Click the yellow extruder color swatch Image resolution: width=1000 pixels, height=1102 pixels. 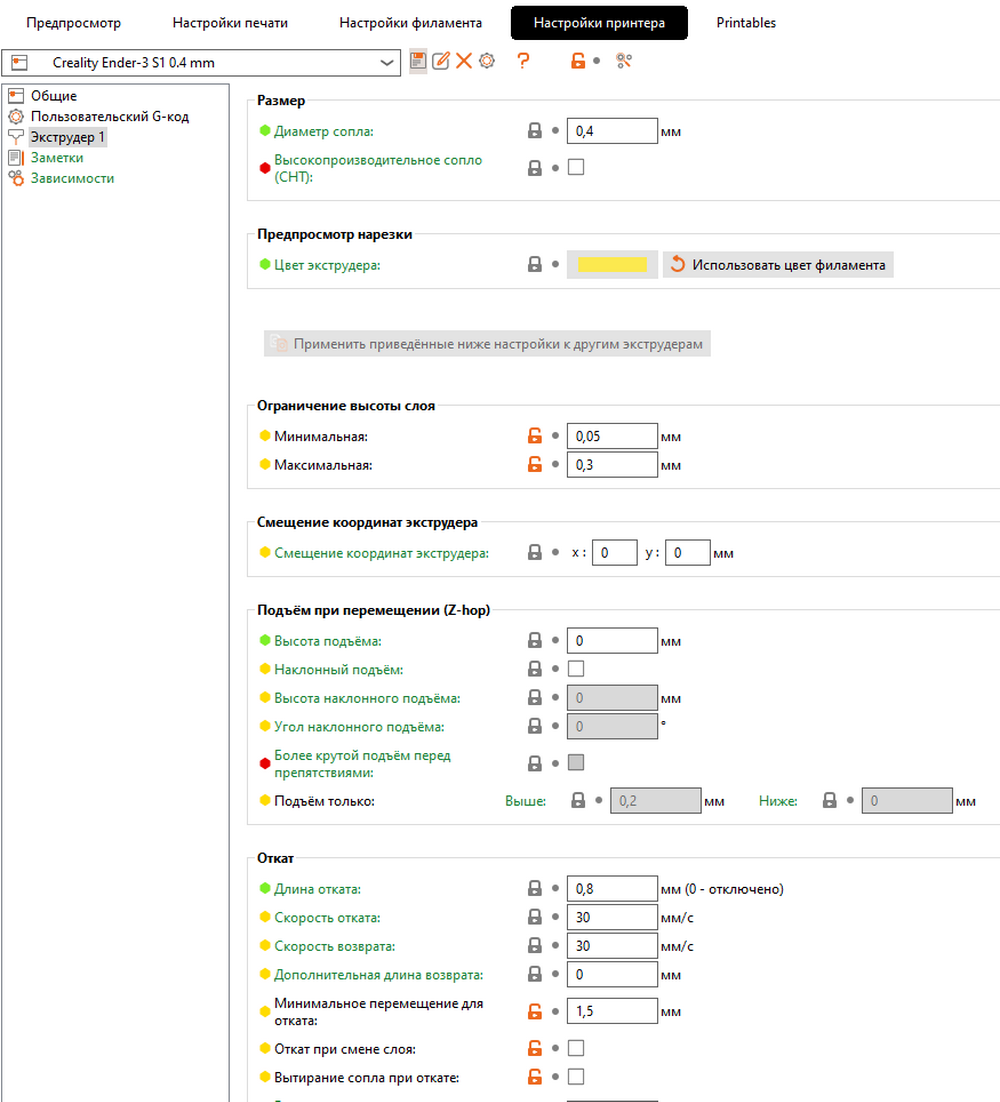(612, 265)
